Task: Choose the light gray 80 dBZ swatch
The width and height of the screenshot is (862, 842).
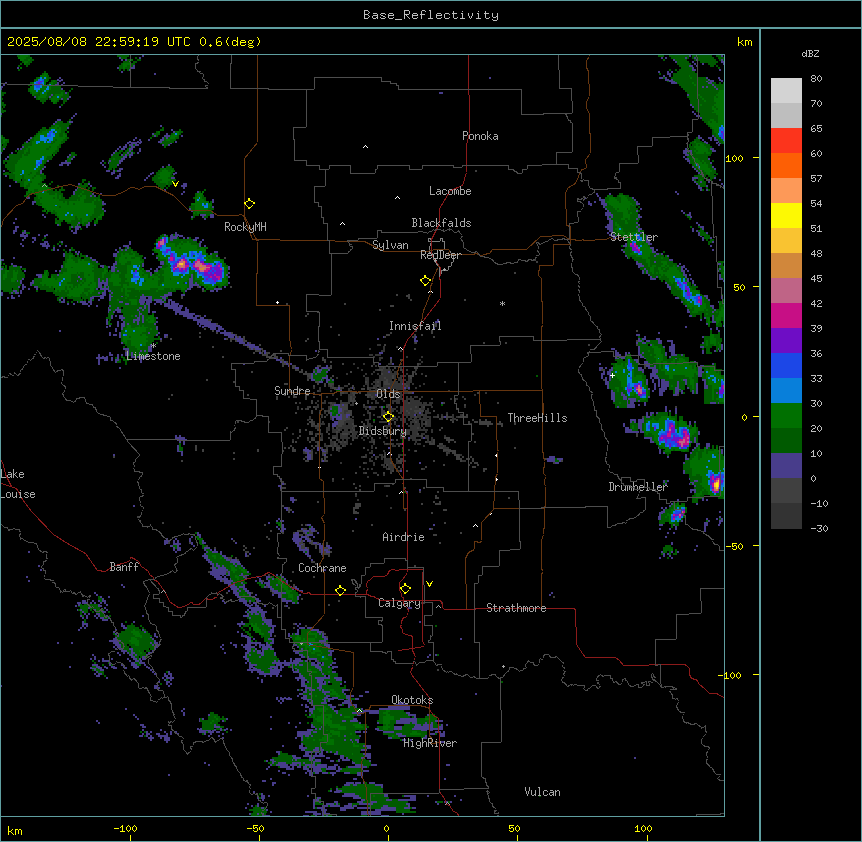Action: (786, 91)
